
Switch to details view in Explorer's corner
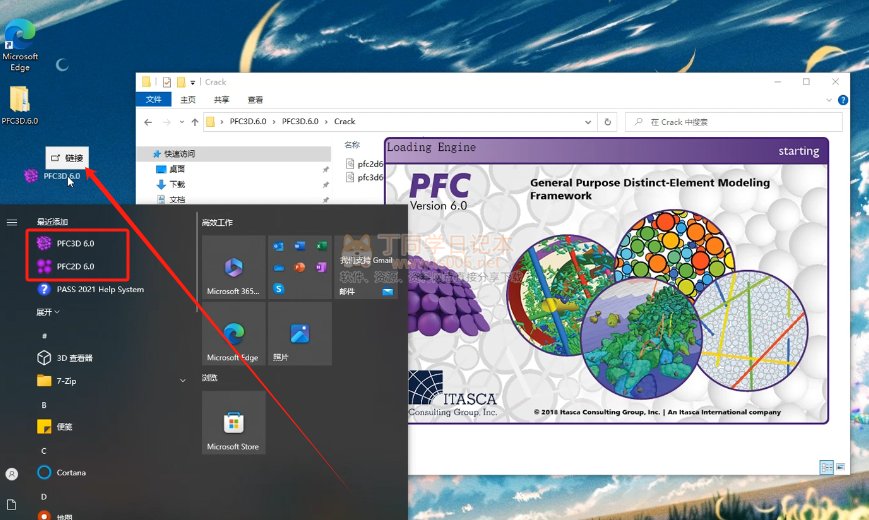[825, 467]
